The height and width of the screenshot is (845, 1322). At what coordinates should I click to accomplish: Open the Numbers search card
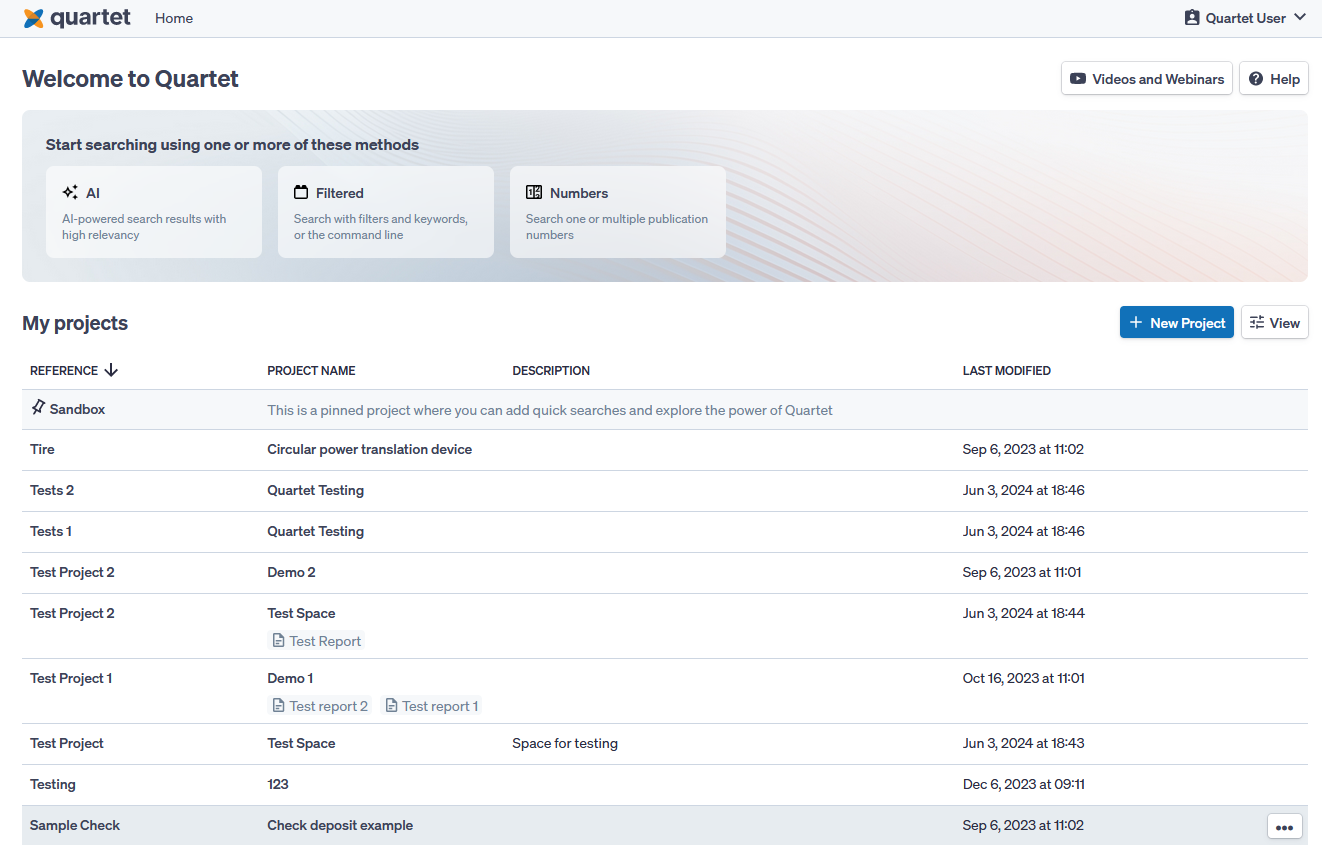pyautogui.click(x=617, y=212)
